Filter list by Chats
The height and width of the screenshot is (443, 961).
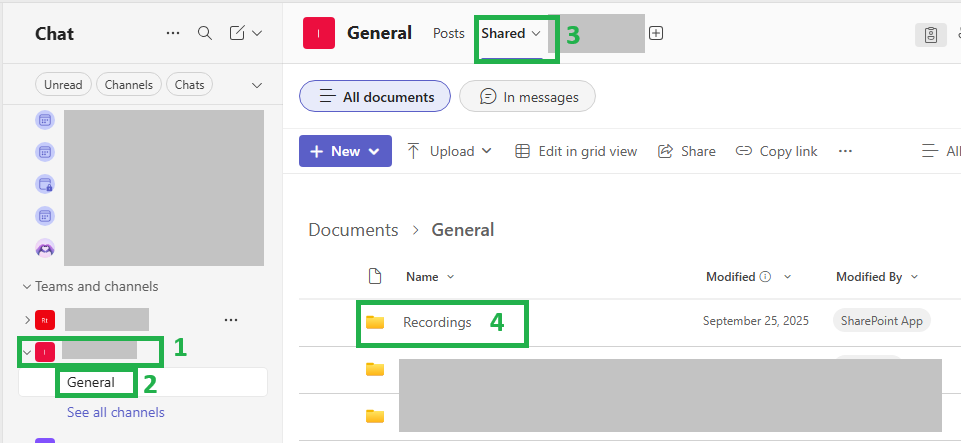[x=189, y=85]
